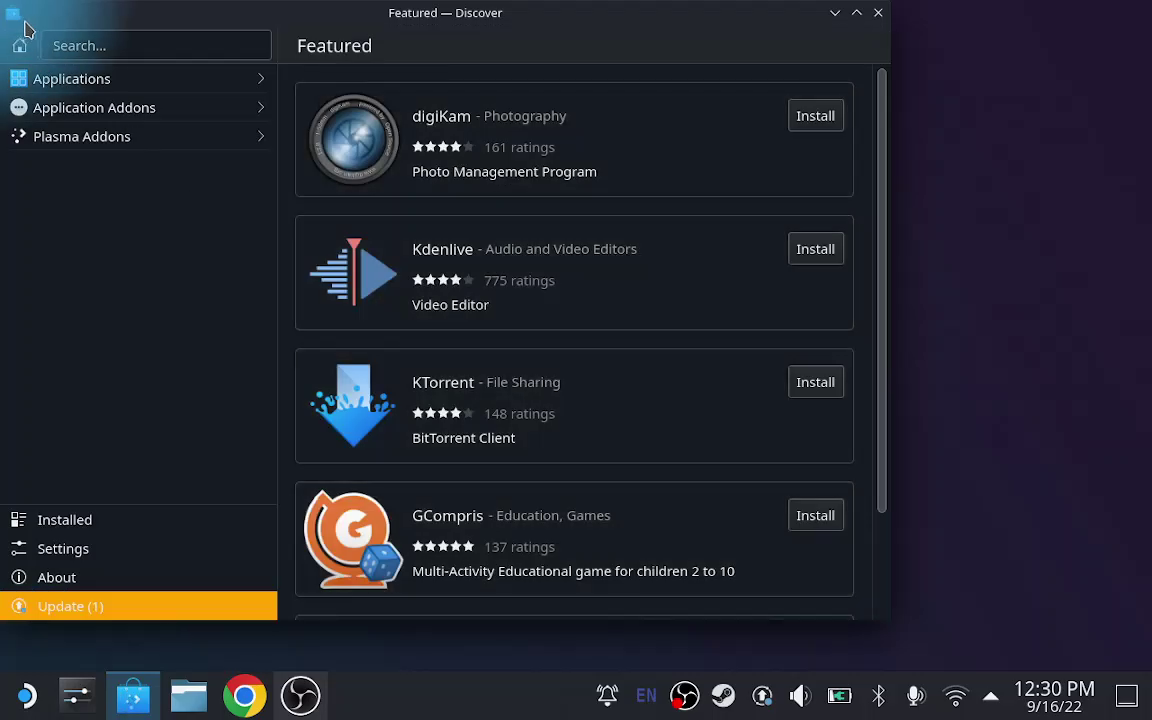
Task: Install KTorrent
Action: click(816, 382)
